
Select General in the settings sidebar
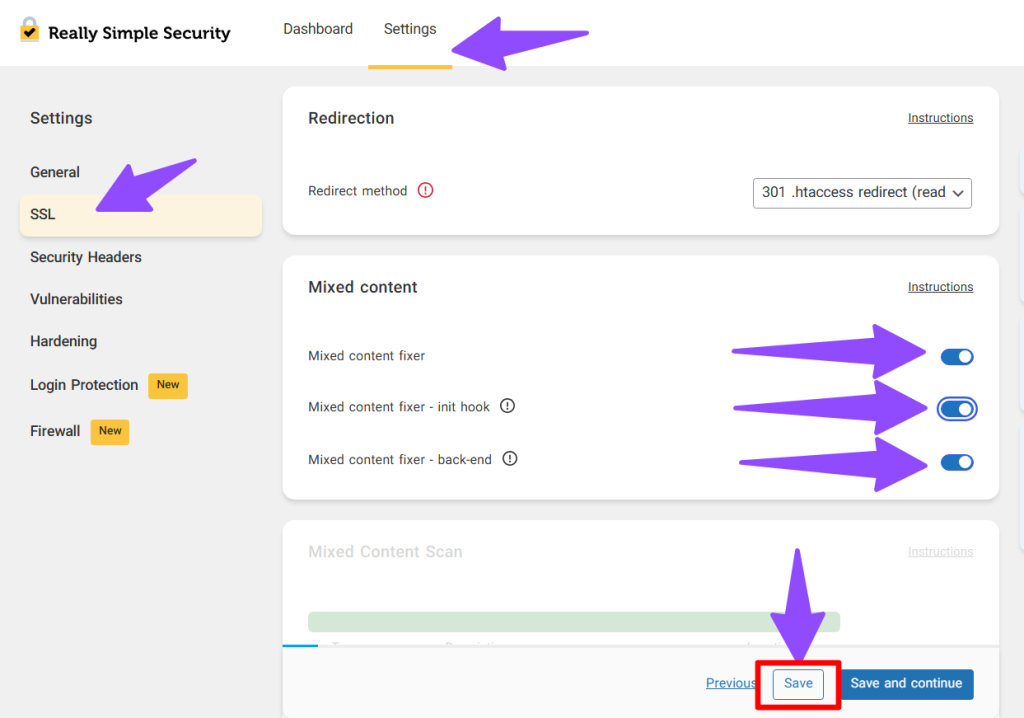(55, 172)
